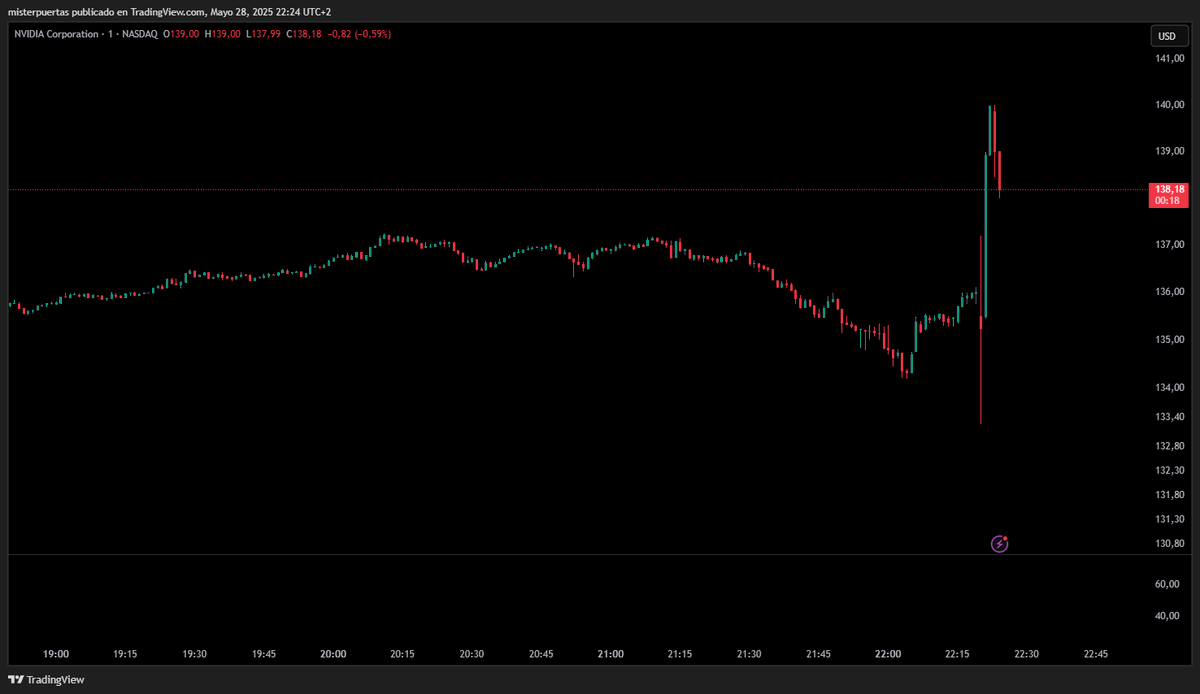The image size is (1200, 694).
Task: Click the 131,30 price axis label
Action: coord(1169,519)
